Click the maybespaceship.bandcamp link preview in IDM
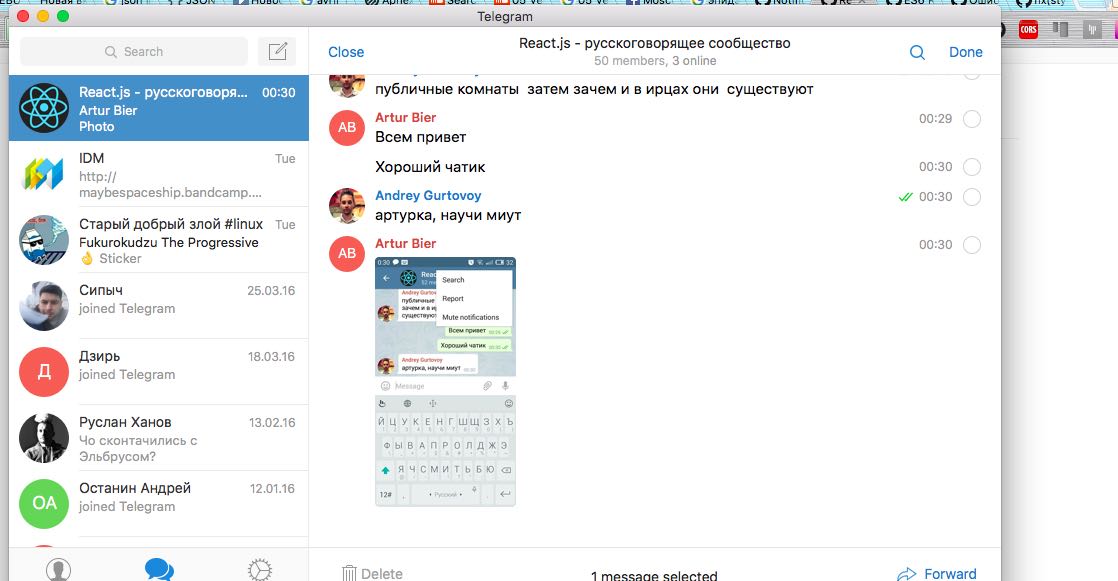 click(170, 185)
